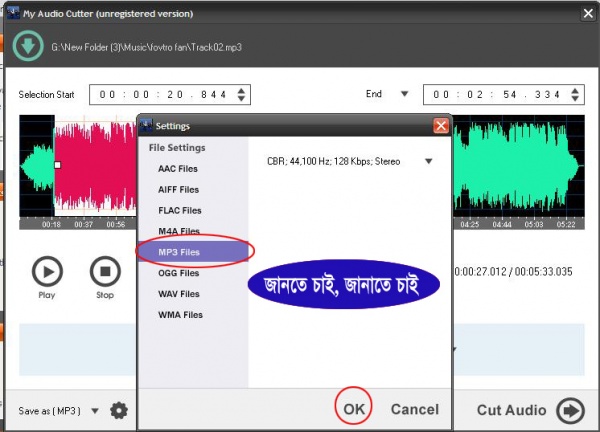Click the Track02.mp3 file path text
Viewport: 600px width, 432px height.
[x=147, y=47]
